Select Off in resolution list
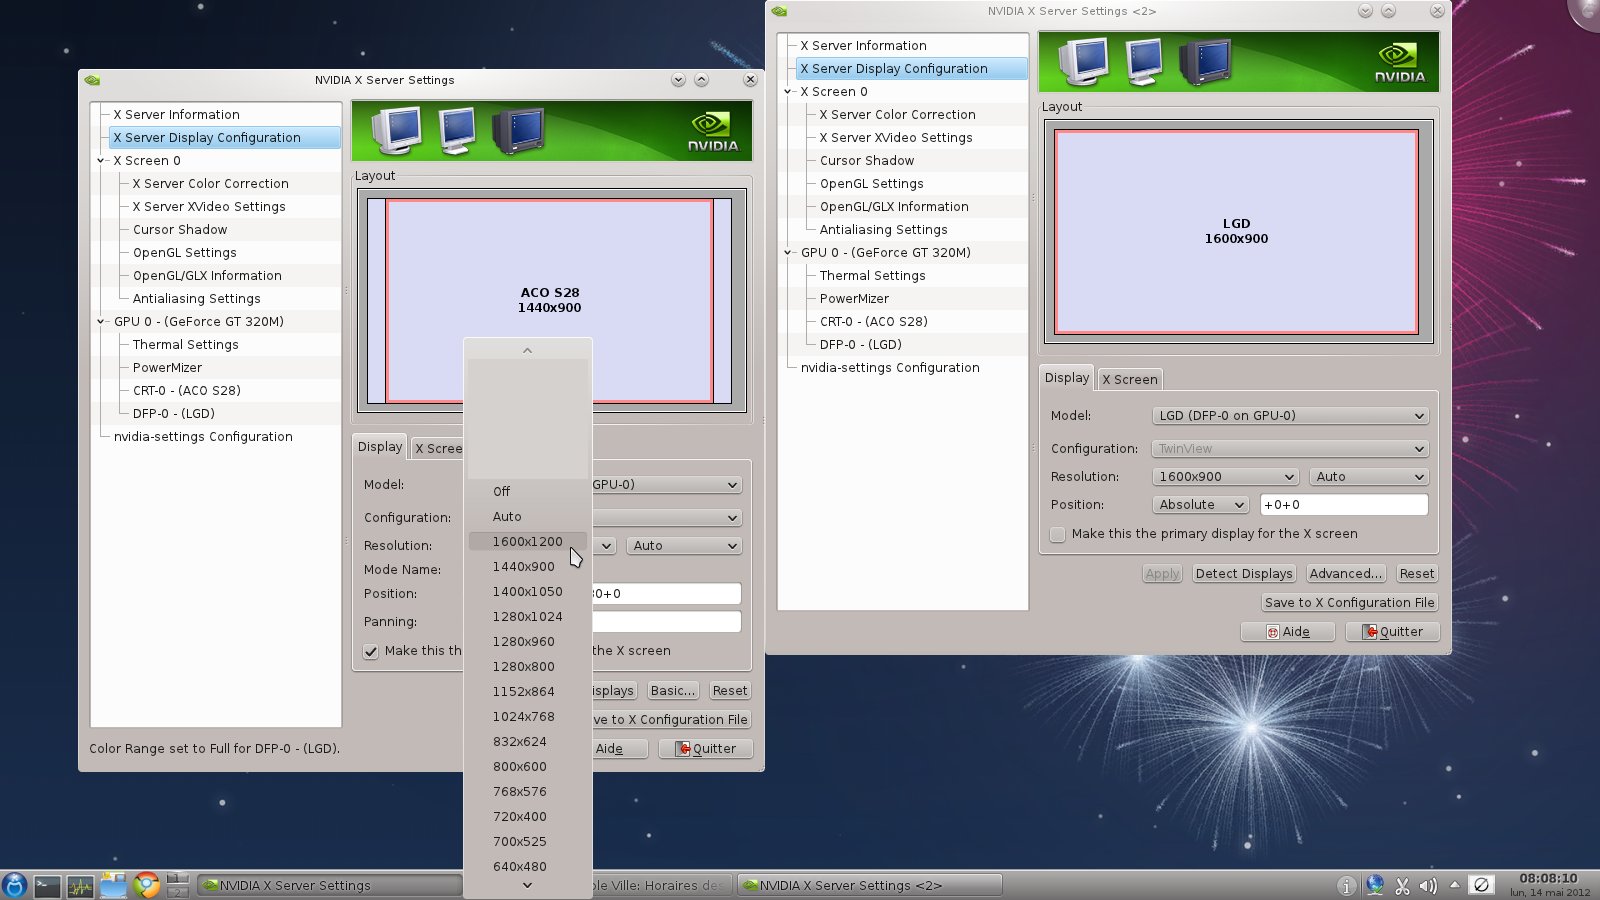Viewport: 1600px width, 900px height. (528, 492)
